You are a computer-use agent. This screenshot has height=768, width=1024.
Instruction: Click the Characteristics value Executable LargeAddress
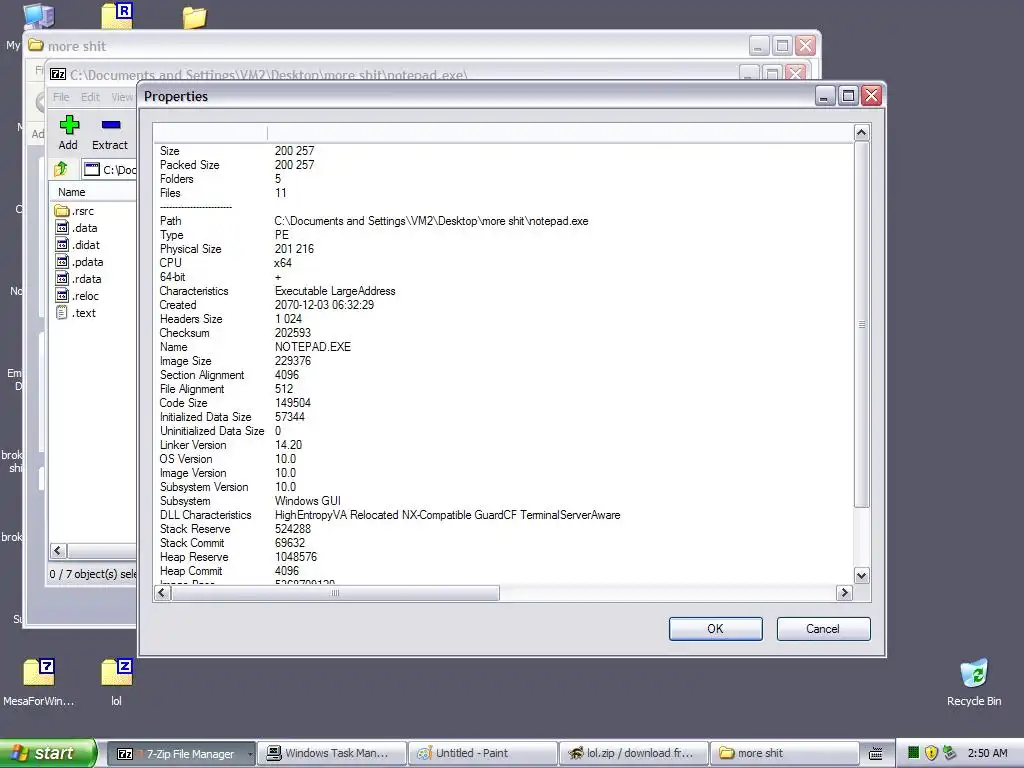pos(335,291)
